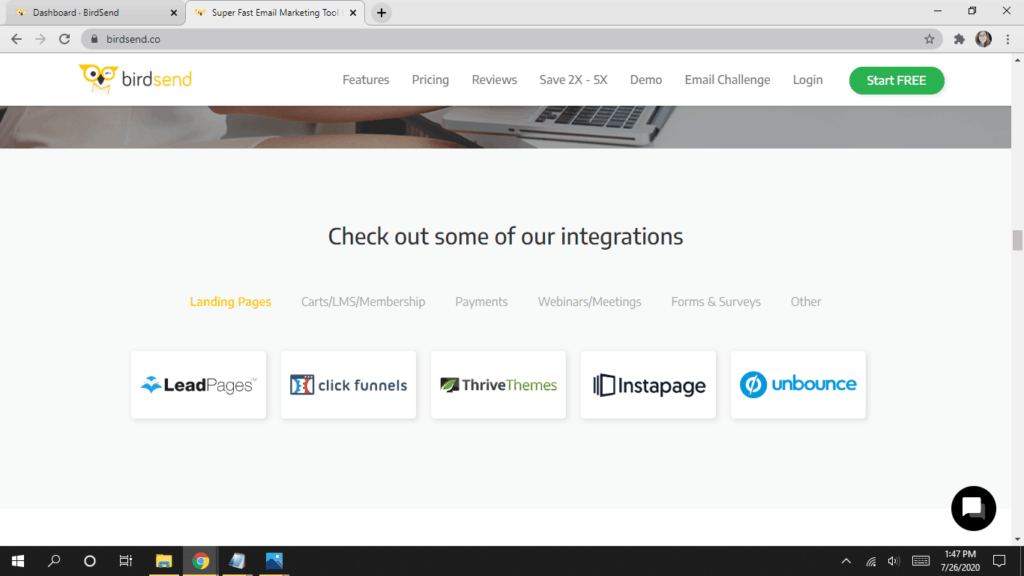Select Landing Pages integrations tab
The image size is (1024, 576).
pyautogui.click(x=231, y=302)
